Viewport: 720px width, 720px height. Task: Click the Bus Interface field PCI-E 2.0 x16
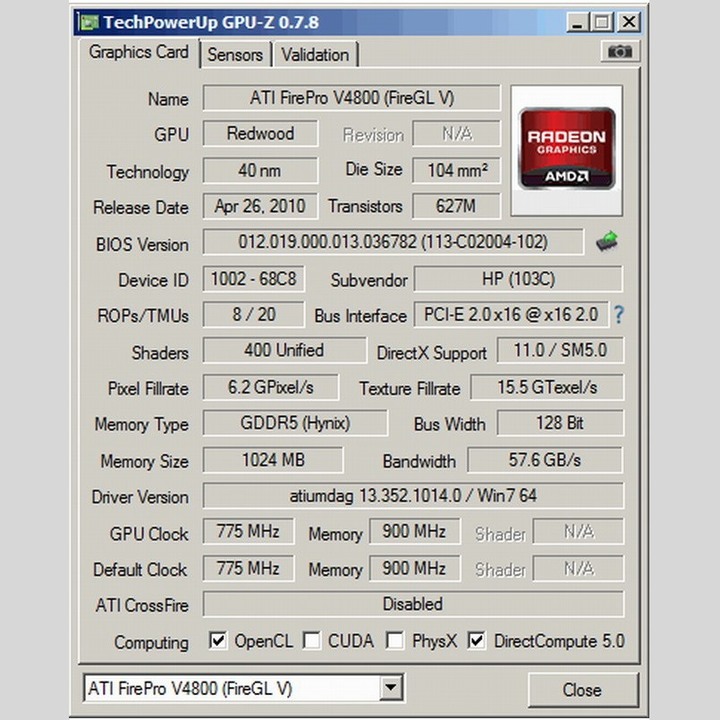[x=511, y=315]
